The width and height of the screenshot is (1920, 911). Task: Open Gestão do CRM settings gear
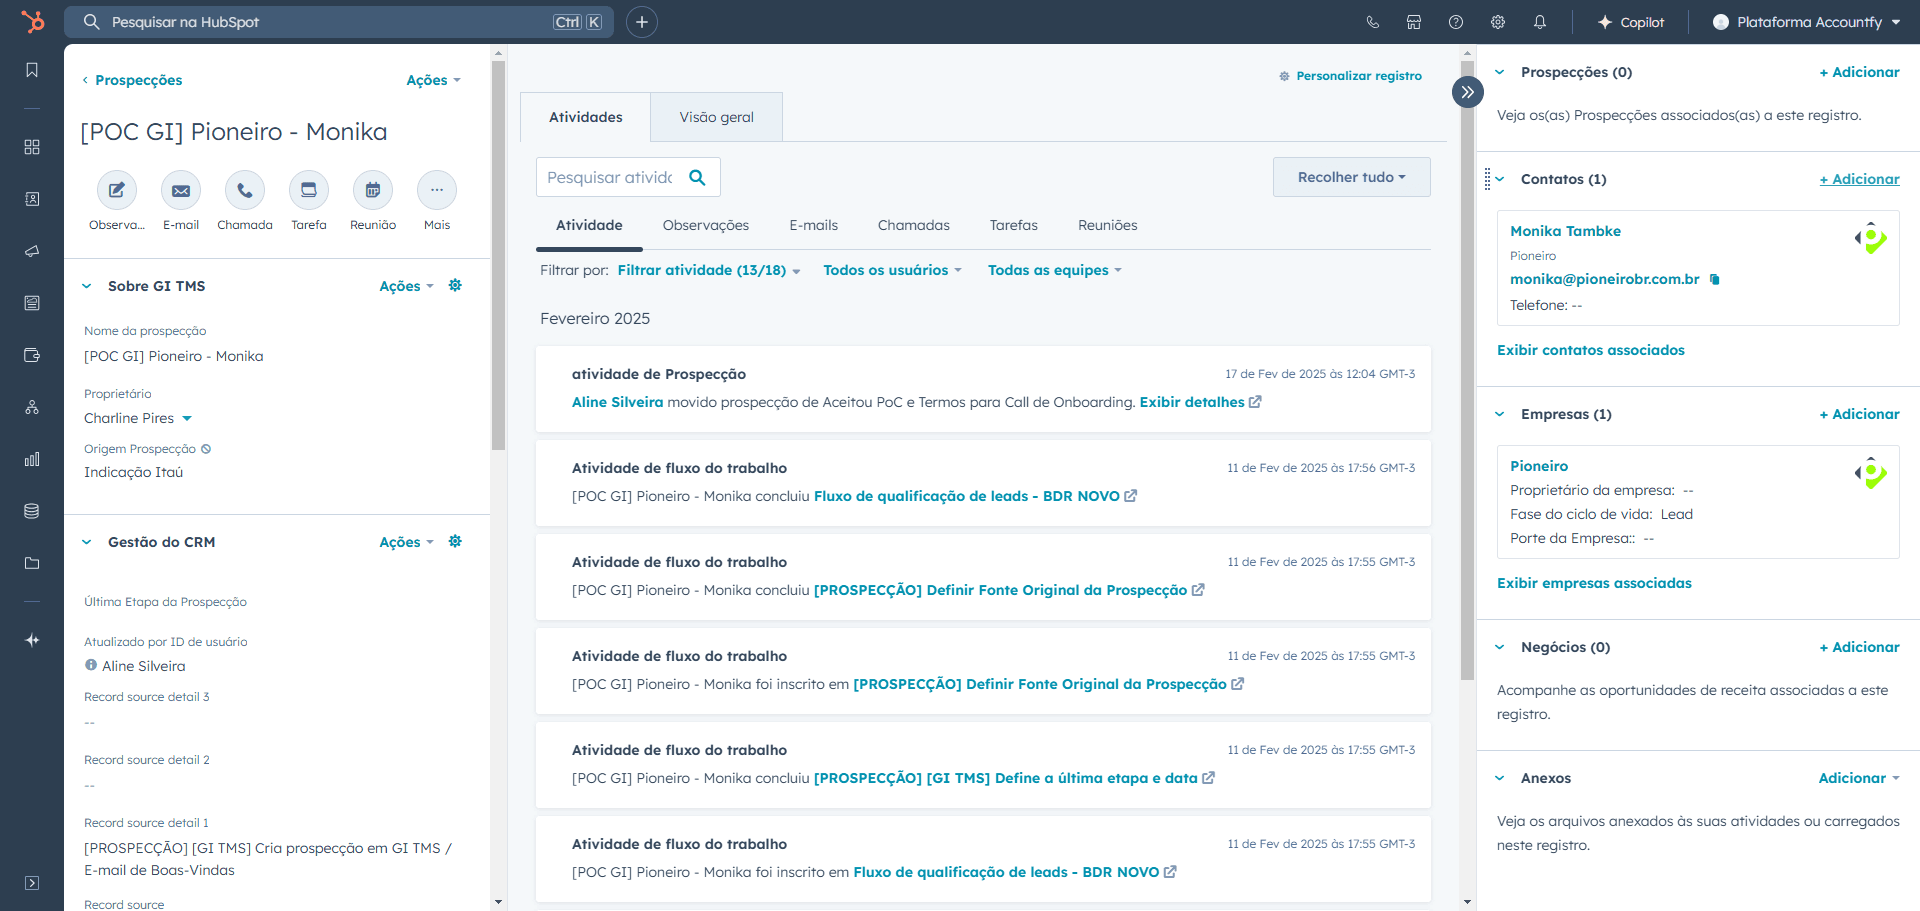455,541
